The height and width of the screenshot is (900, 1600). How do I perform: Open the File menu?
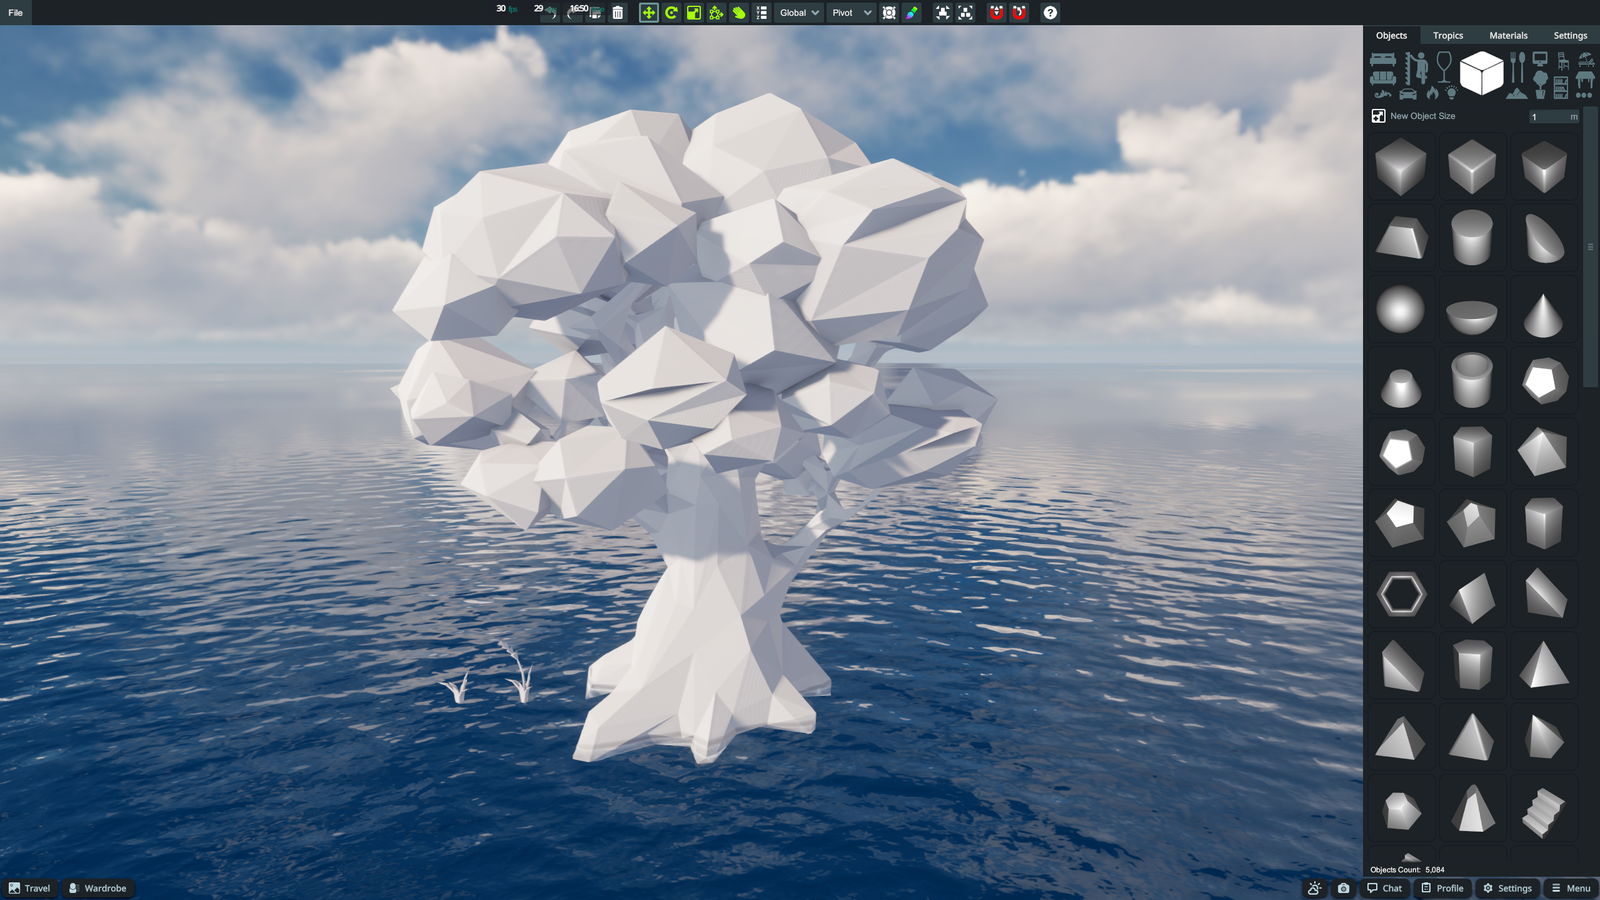[15, 13]
